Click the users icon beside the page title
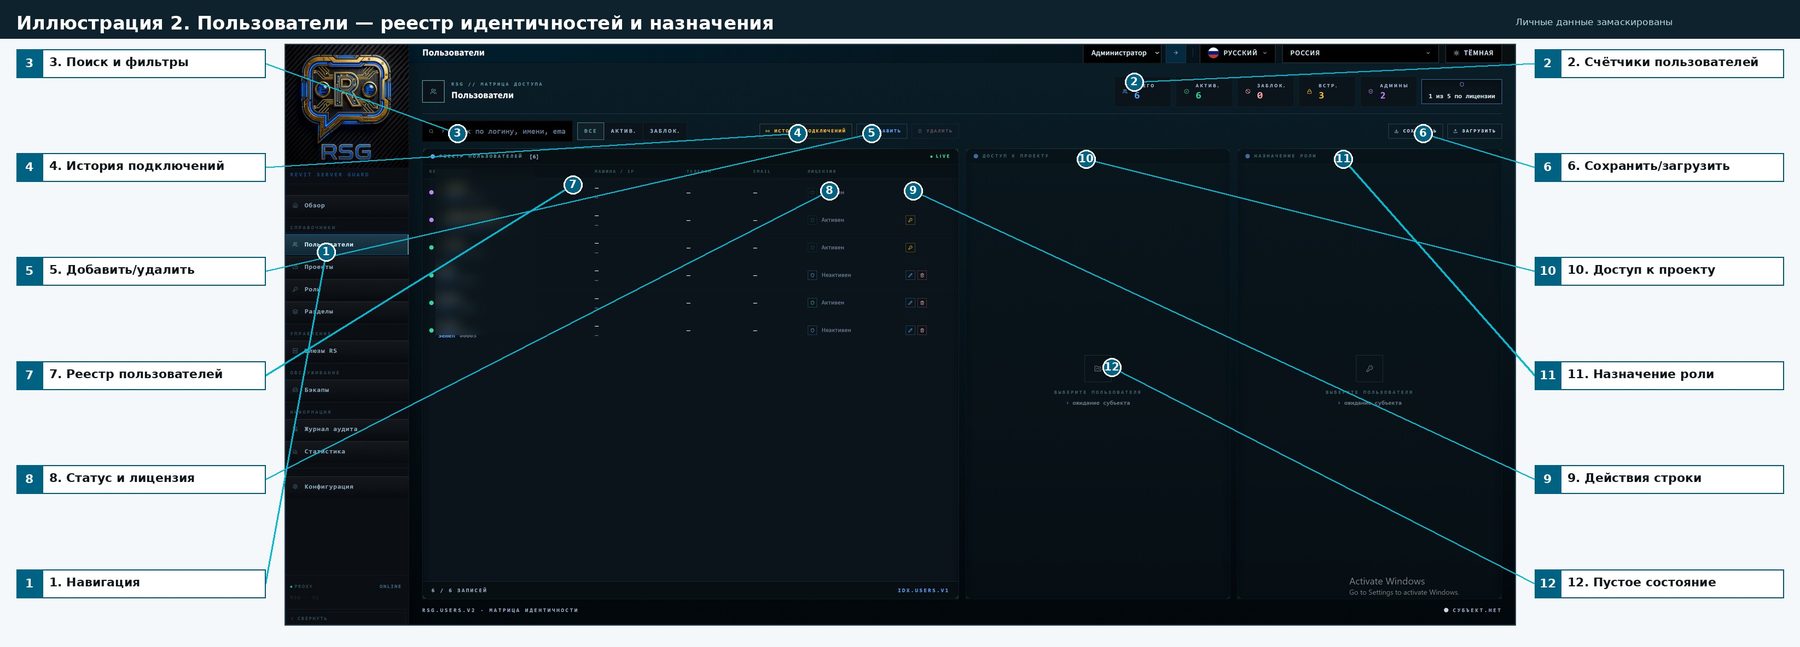The width and height of the screenshot is (1800, 647). [x=433, y=91]
